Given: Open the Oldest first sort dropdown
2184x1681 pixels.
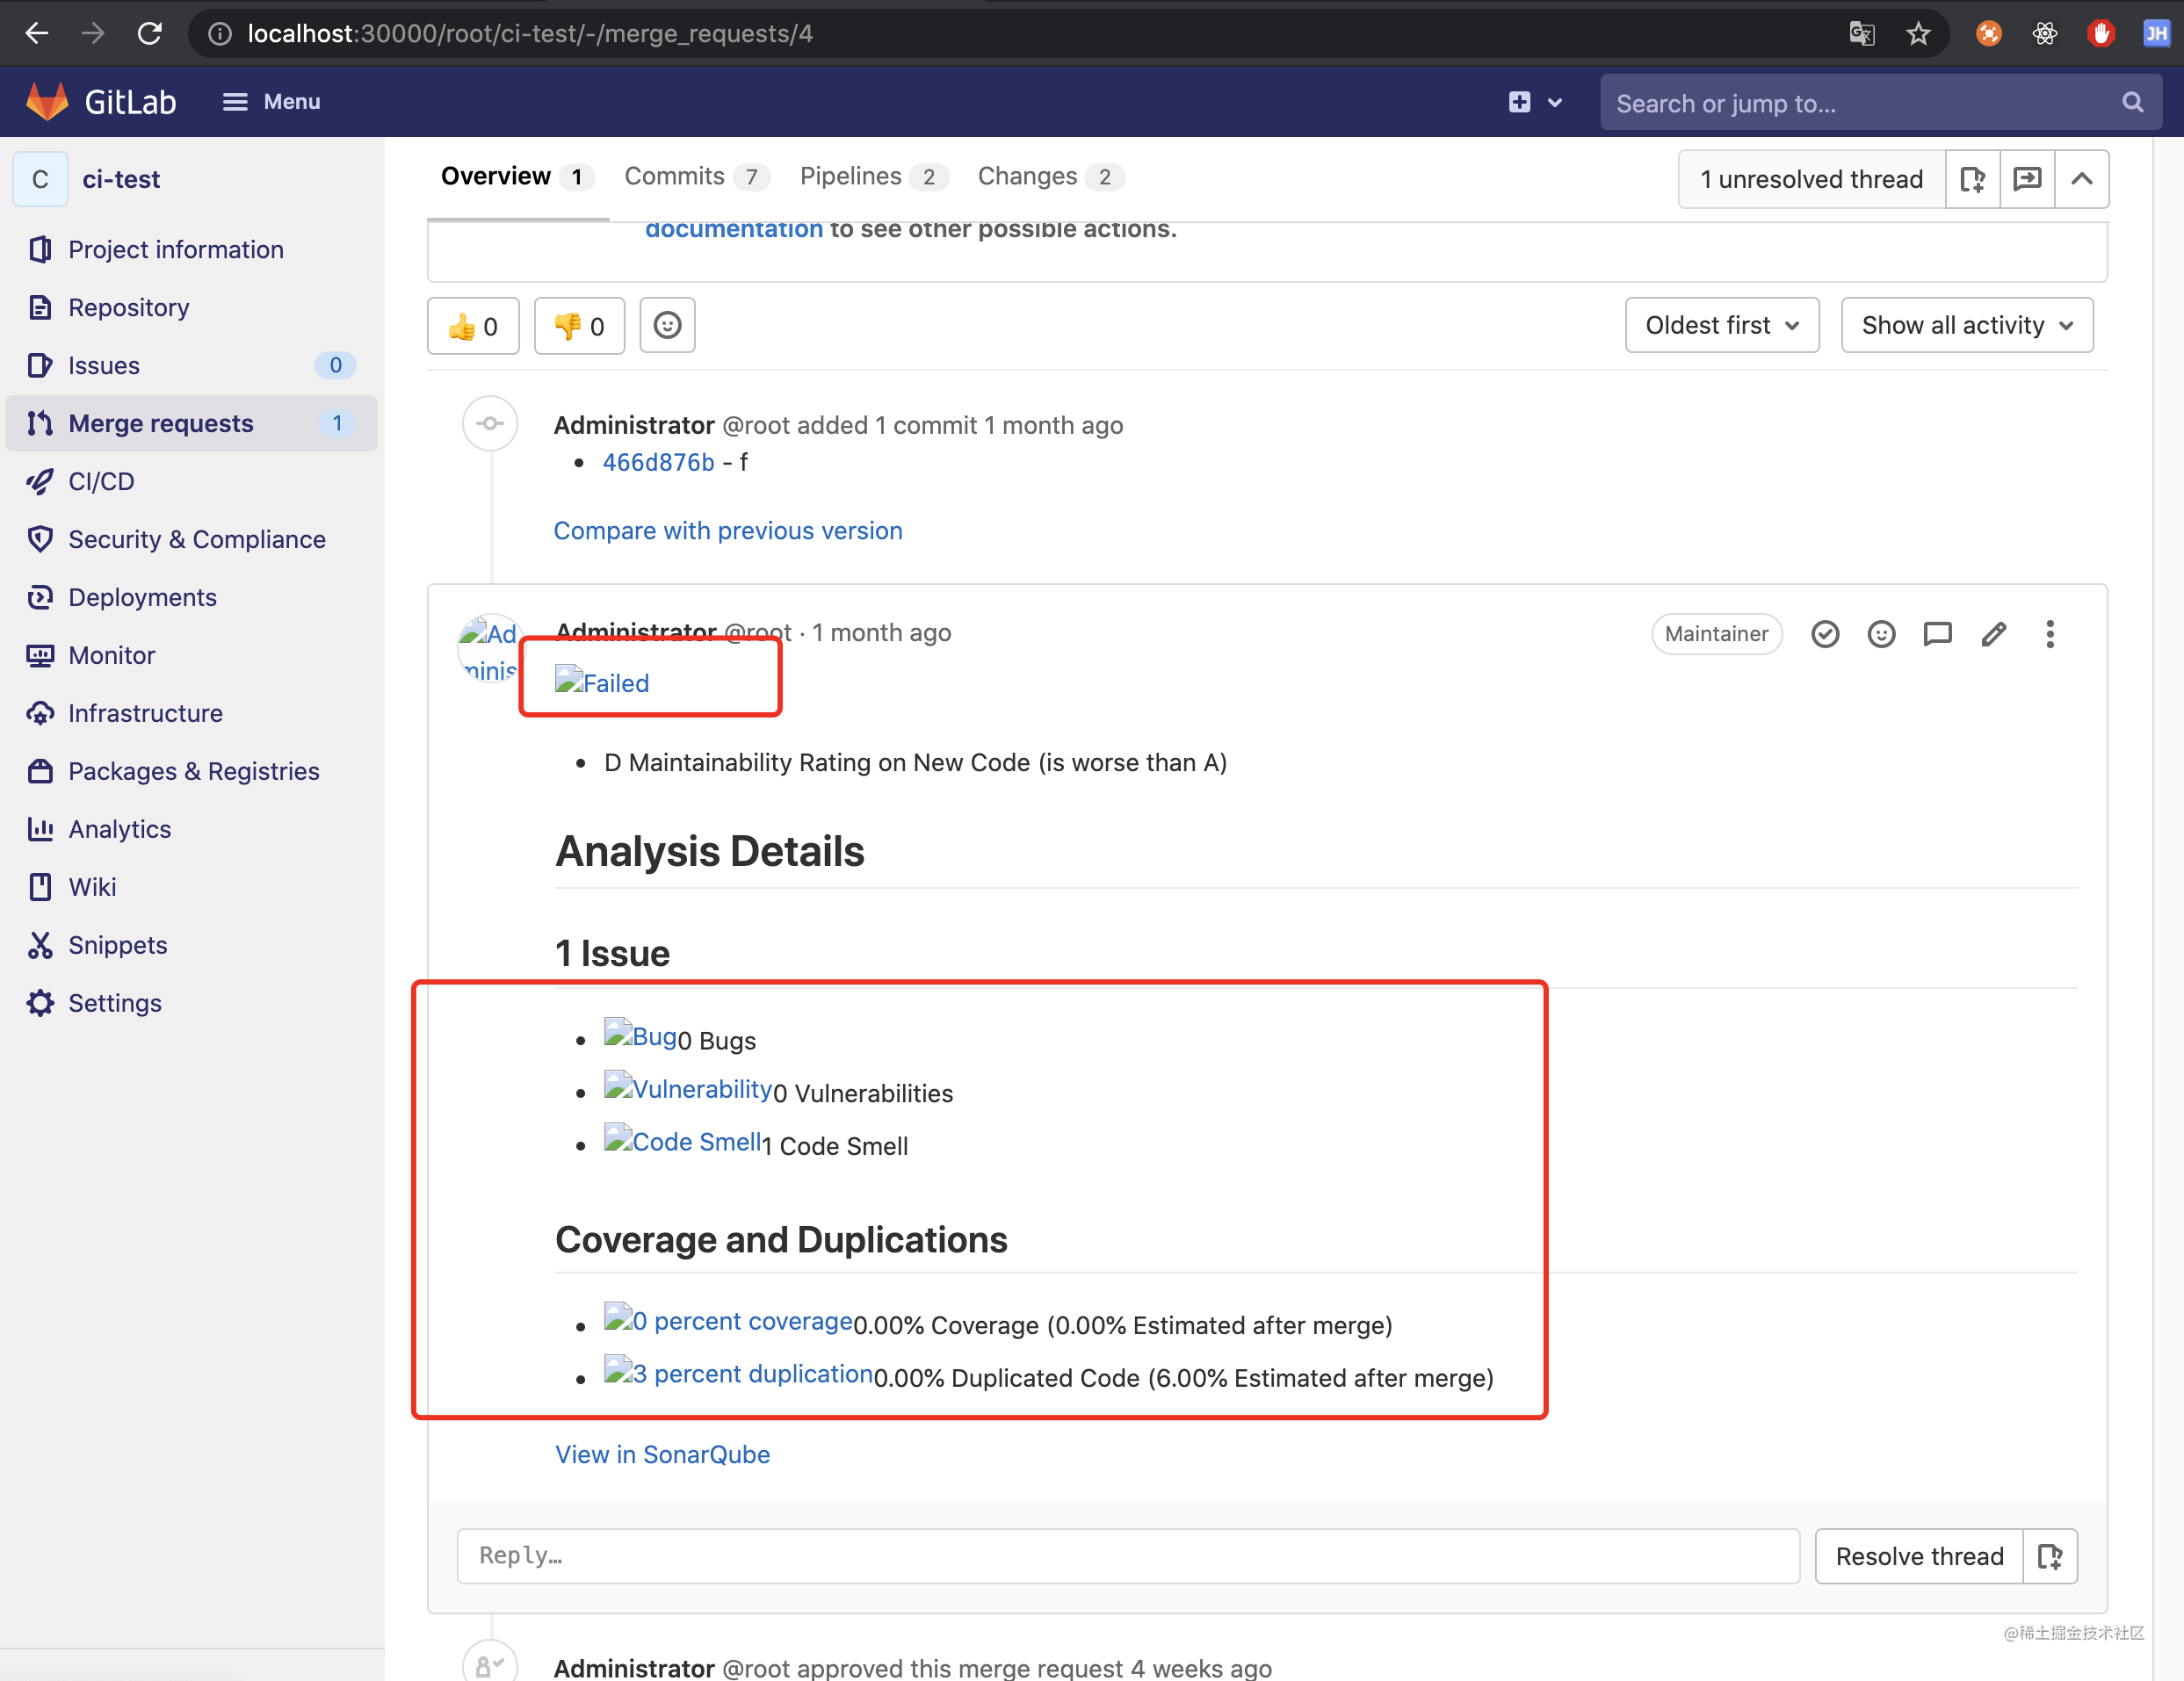Looking at the screenshot, I should tap(1721, 325).
